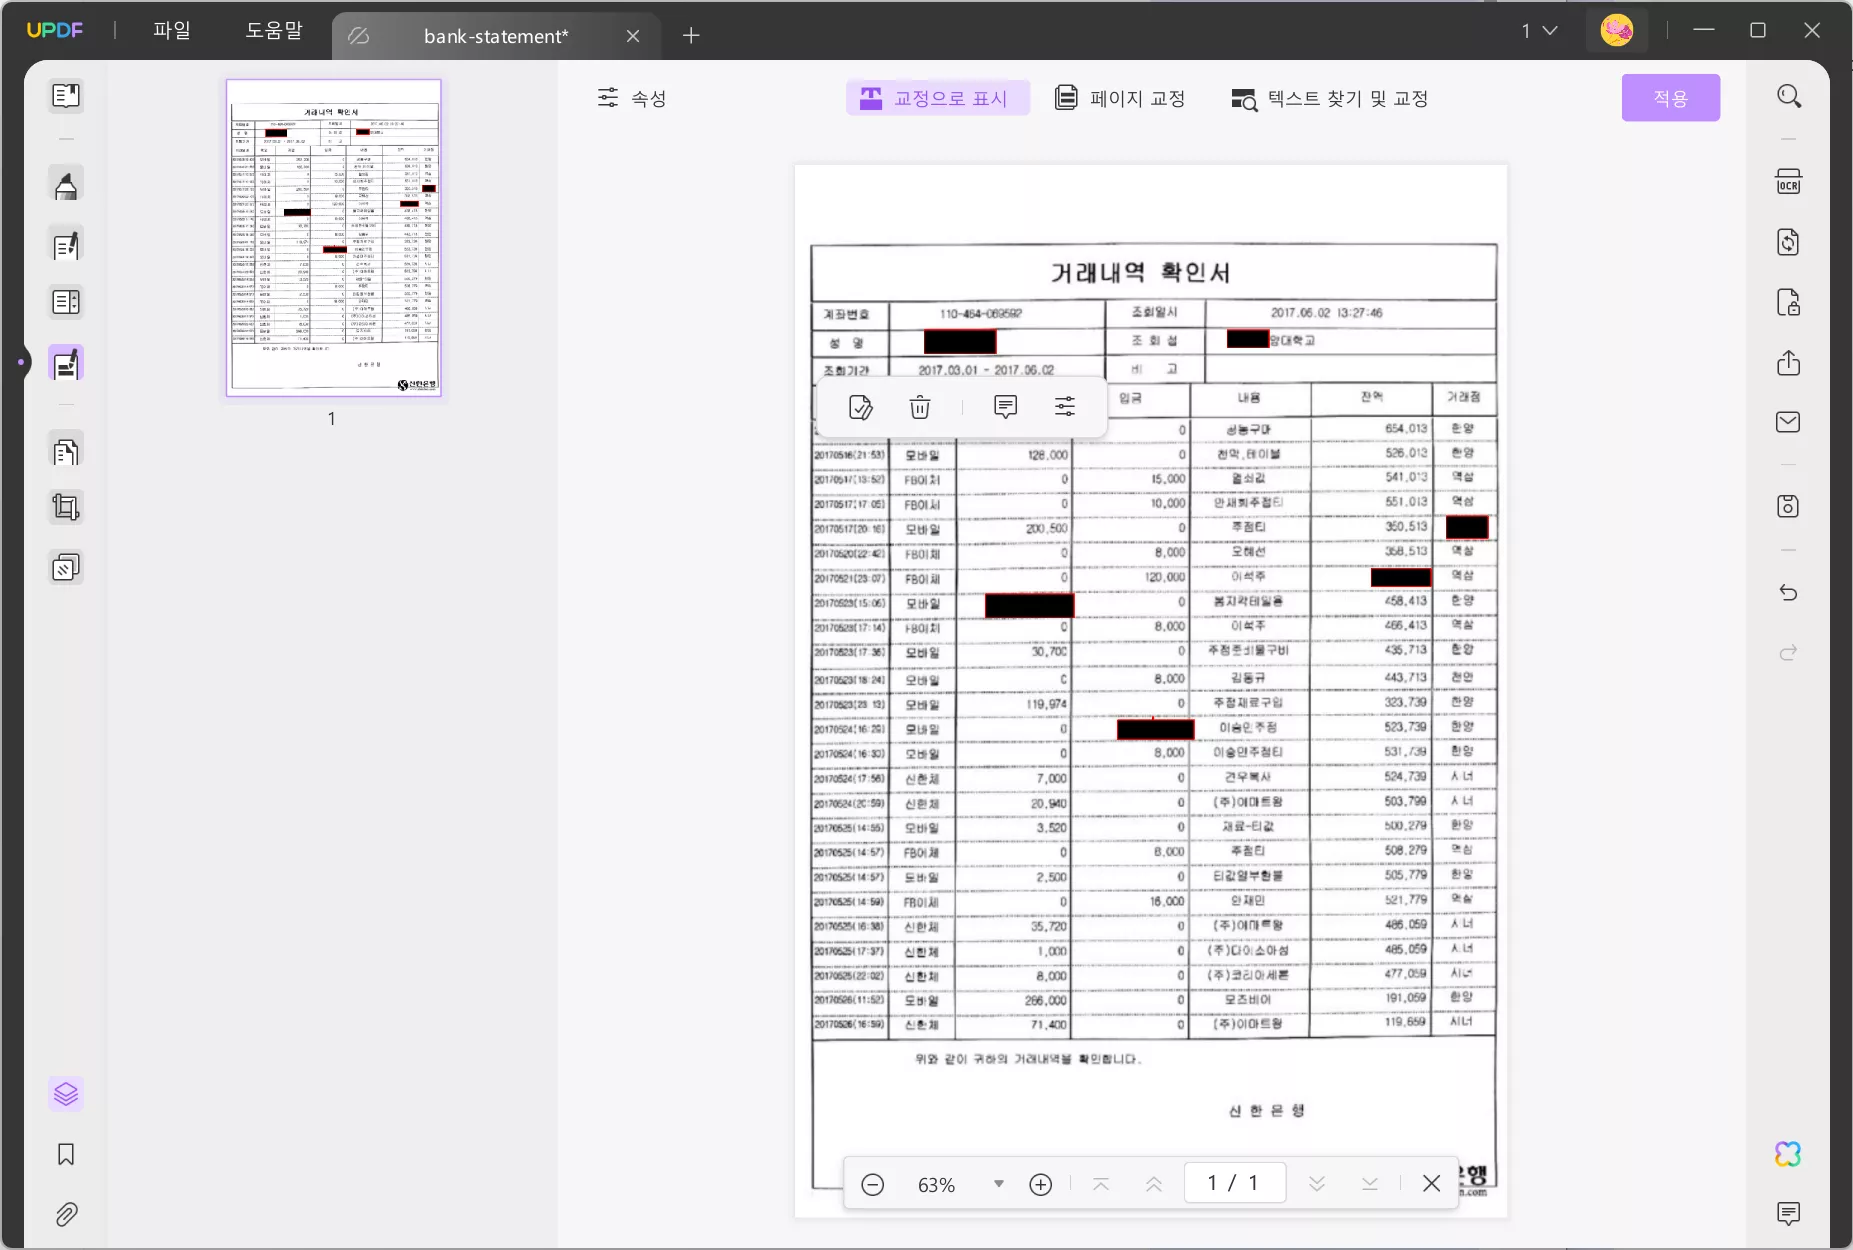Open the Page tools stamp icon
1853x1250 pixels.
pyautogui.click(x=66, y=567)
